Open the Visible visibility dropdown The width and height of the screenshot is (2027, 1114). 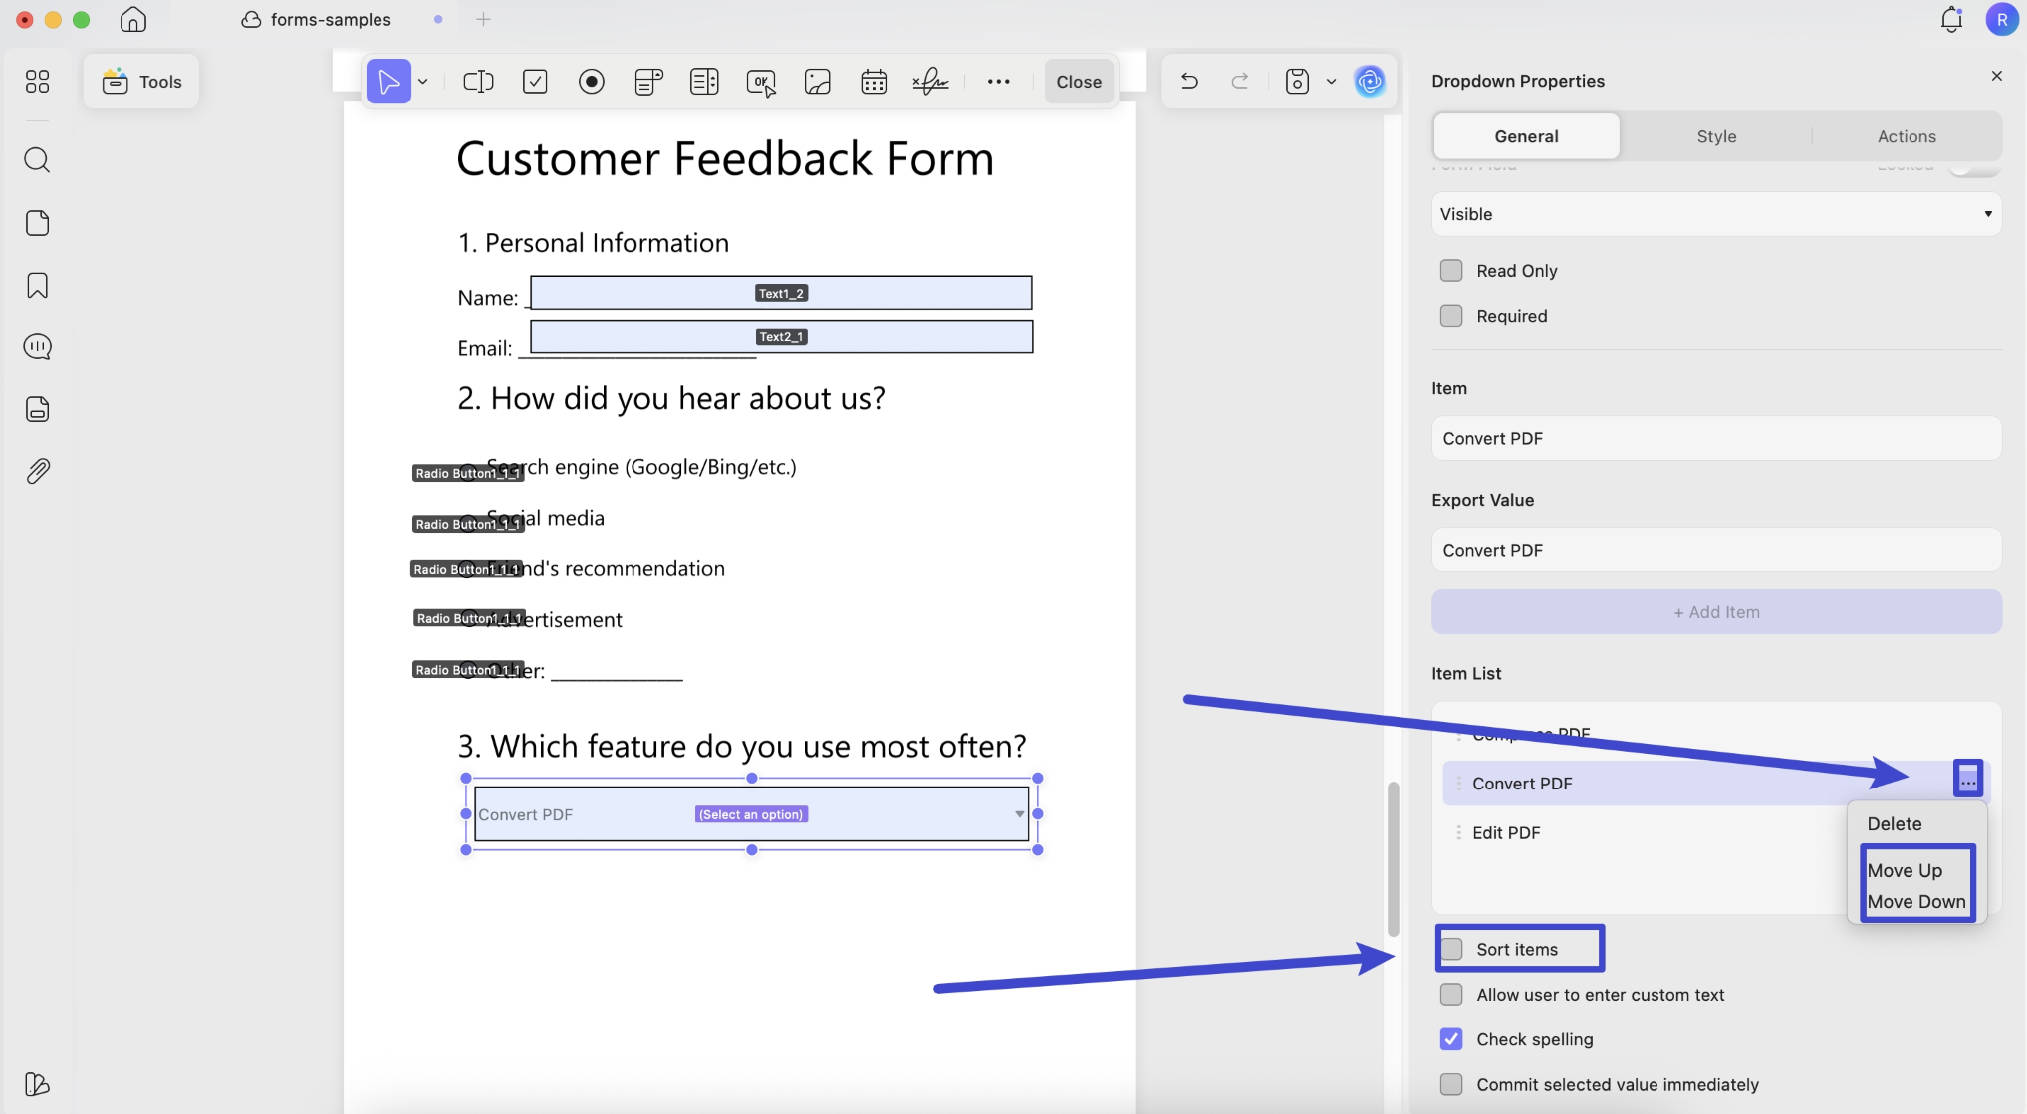coord(1716,214)
